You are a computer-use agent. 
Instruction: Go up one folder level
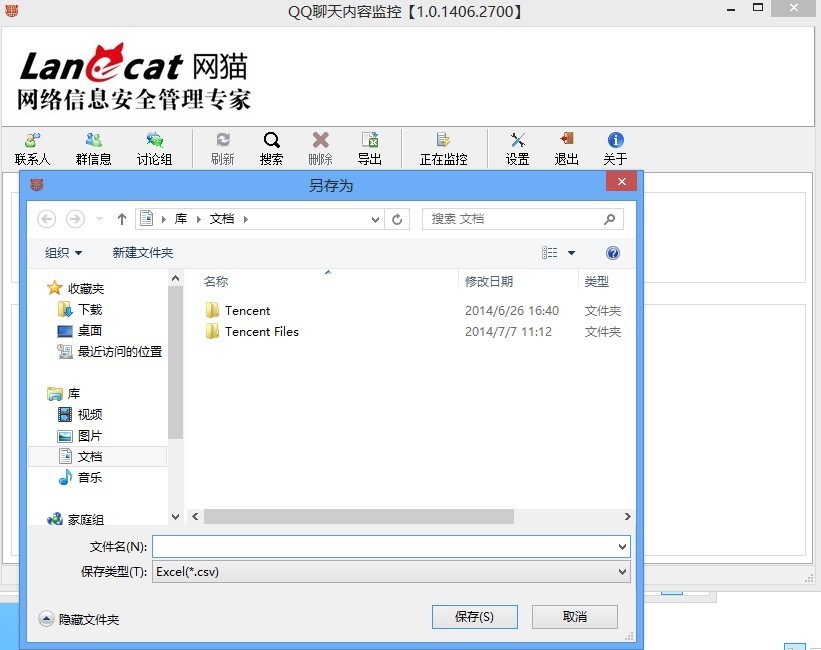(x=121, y=219)
